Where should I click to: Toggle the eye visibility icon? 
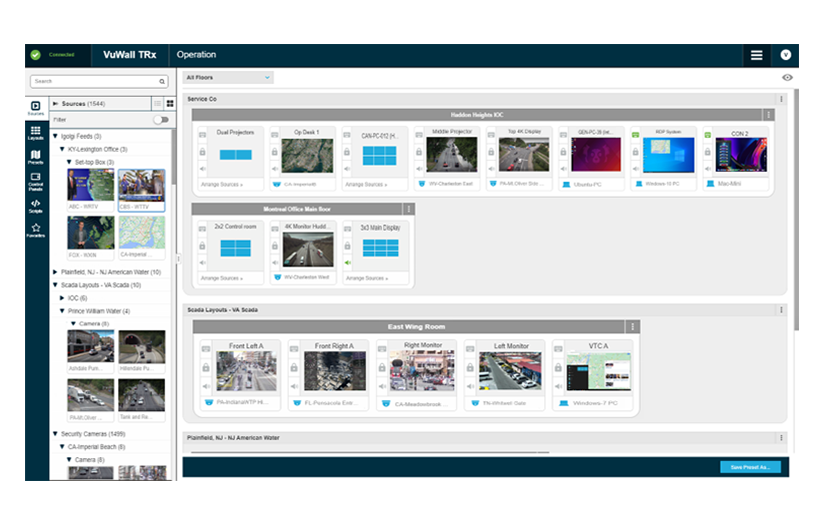click(787, 77)
